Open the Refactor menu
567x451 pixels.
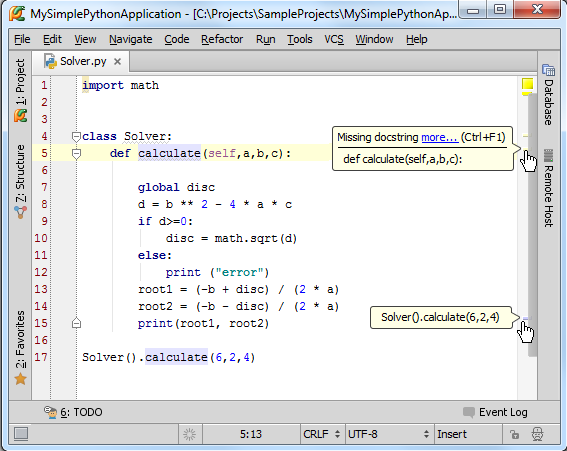pyautogui.click(x=222, y=39)
